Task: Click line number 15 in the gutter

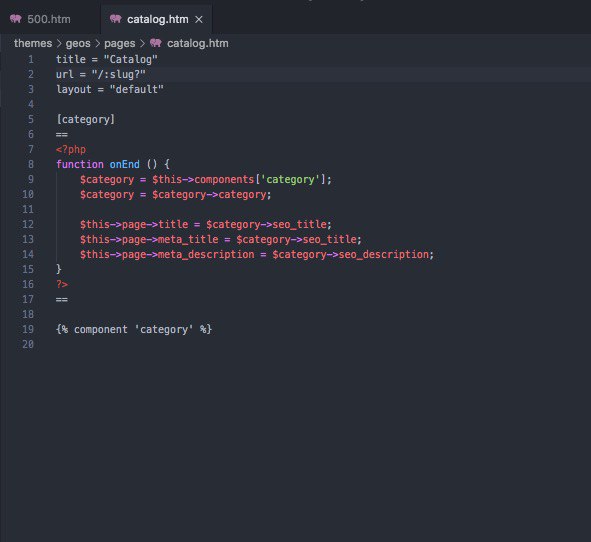Action: 28,269
